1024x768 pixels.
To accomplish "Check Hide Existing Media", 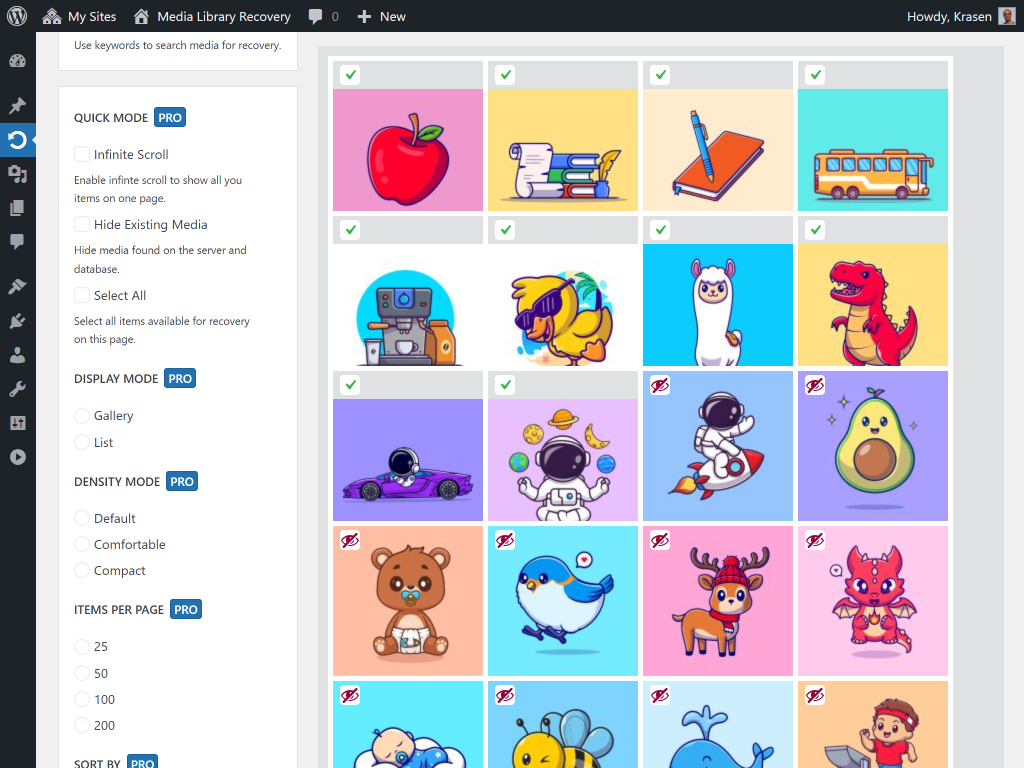I will click(81, 224).
